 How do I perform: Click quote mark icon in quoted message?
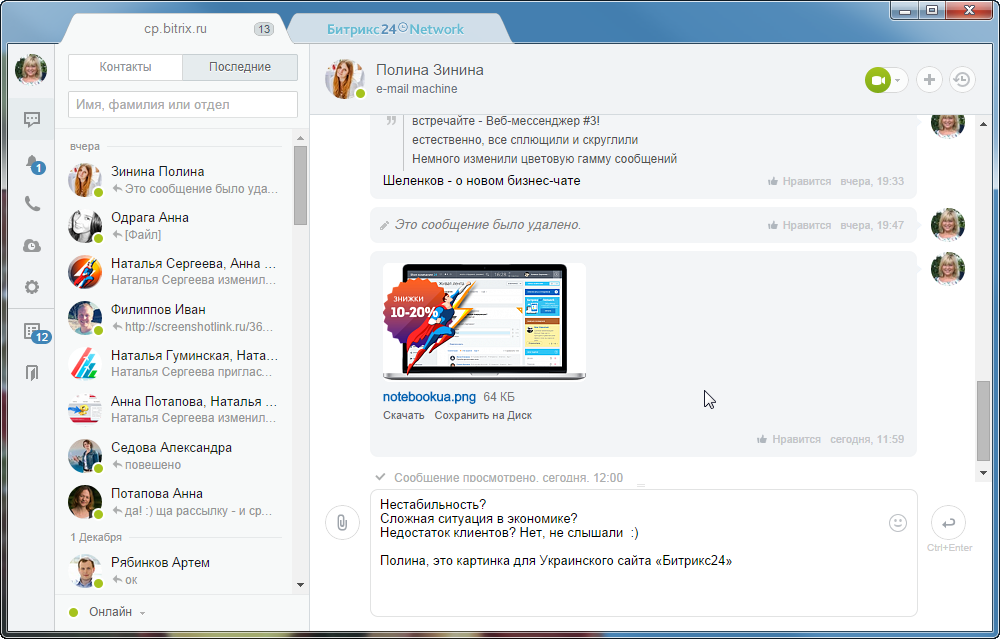tap(392, 121)
